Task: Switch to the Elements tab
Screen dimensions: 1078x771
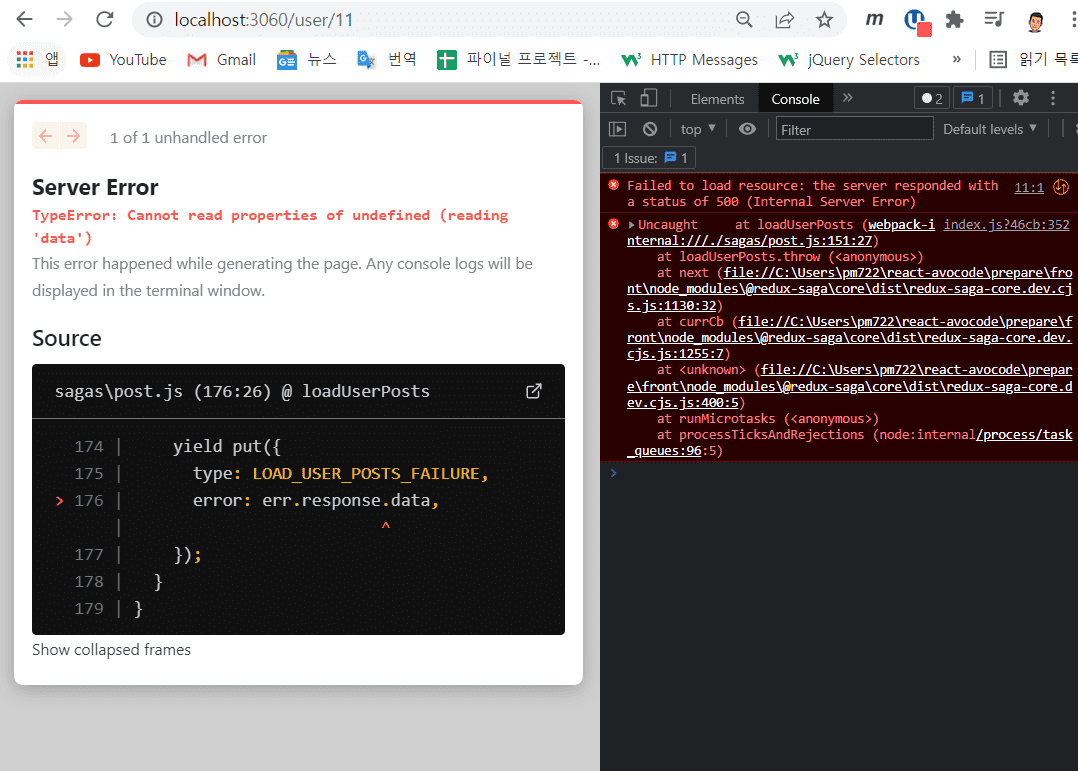Action: point(717,99)
